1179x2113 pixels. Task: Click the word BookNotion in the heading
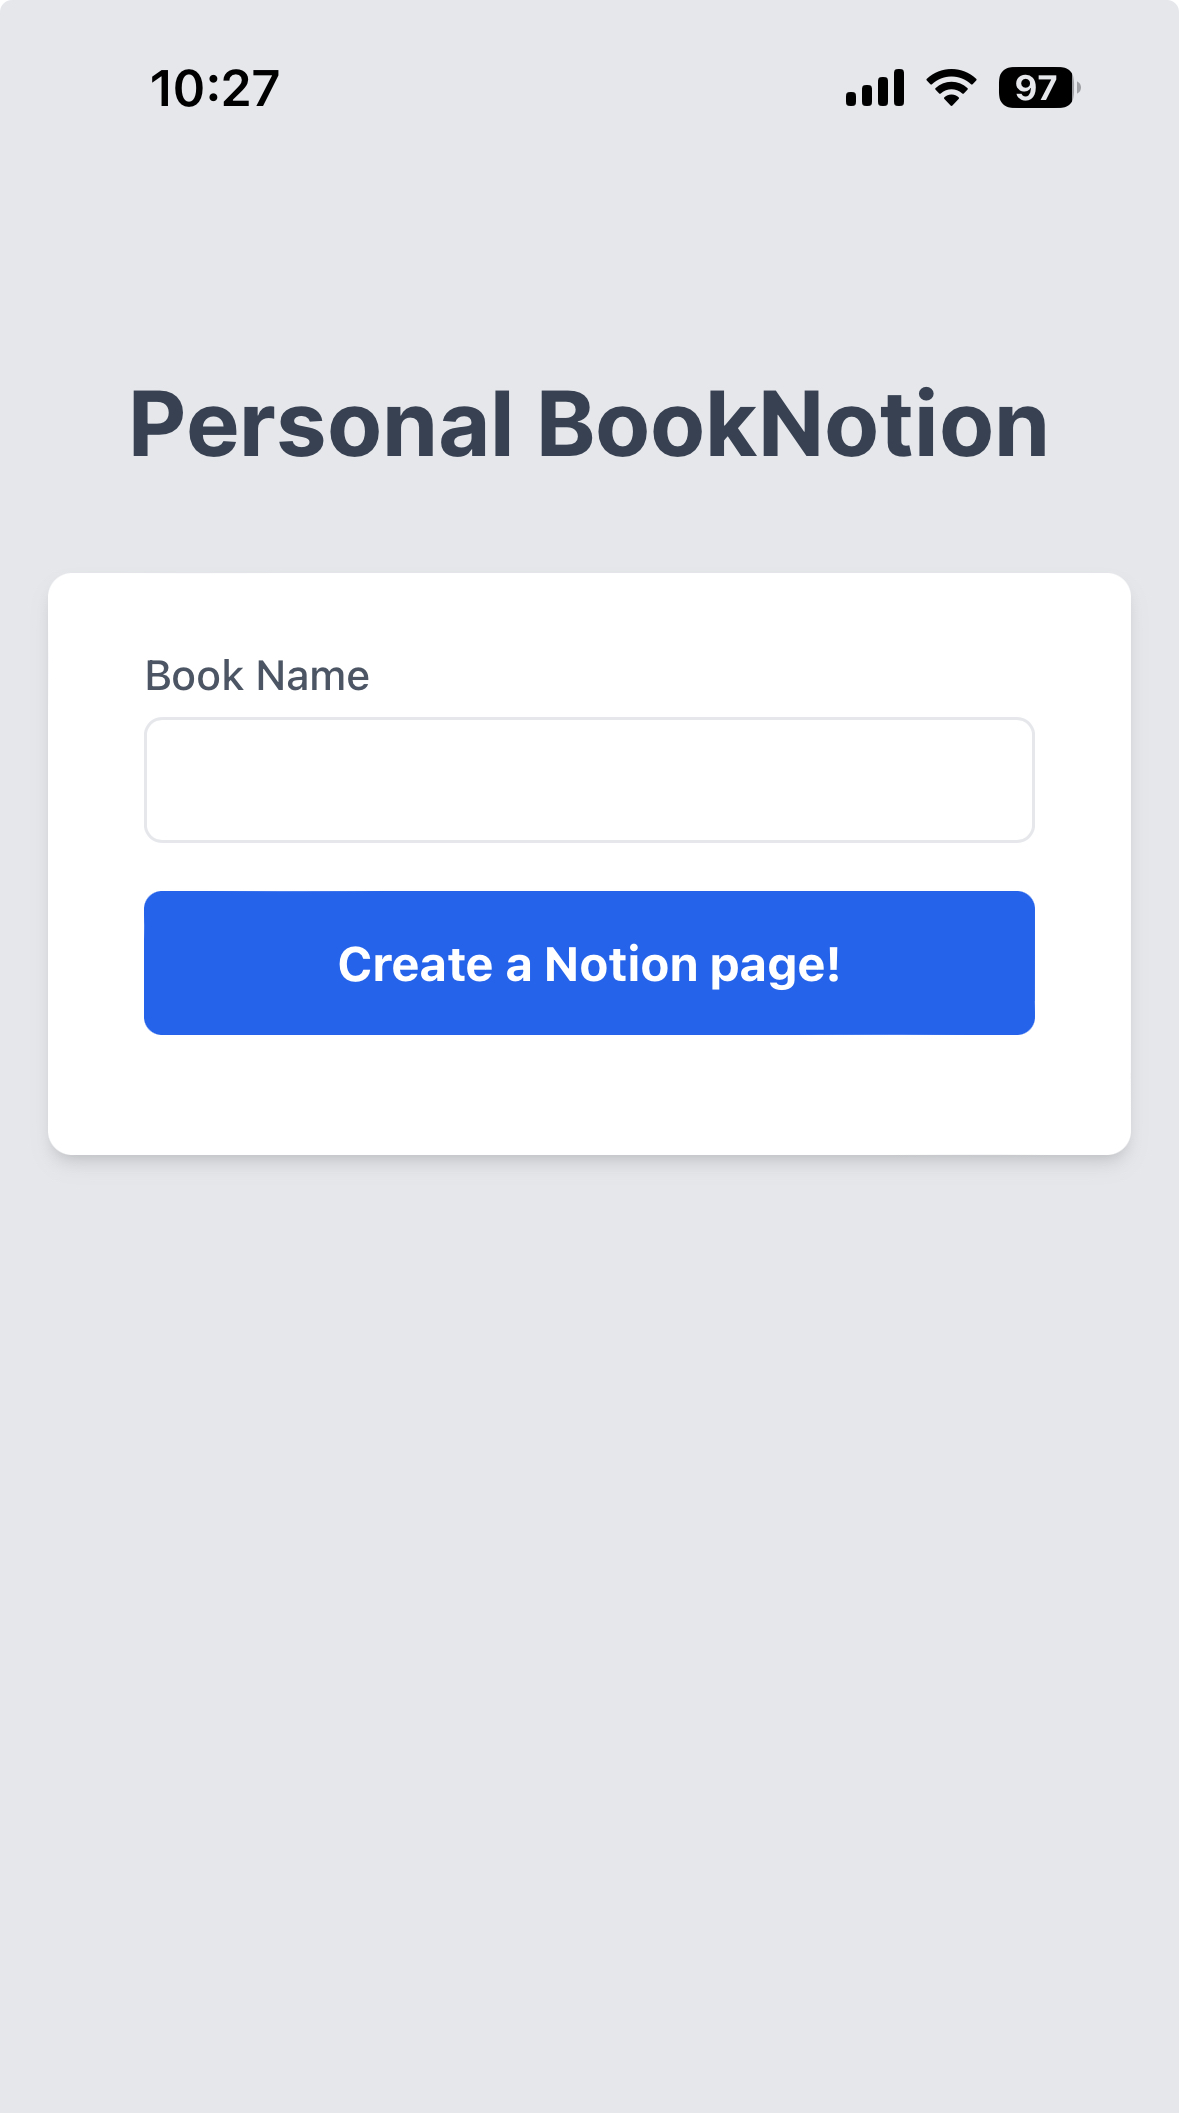[x=793, y=425]
